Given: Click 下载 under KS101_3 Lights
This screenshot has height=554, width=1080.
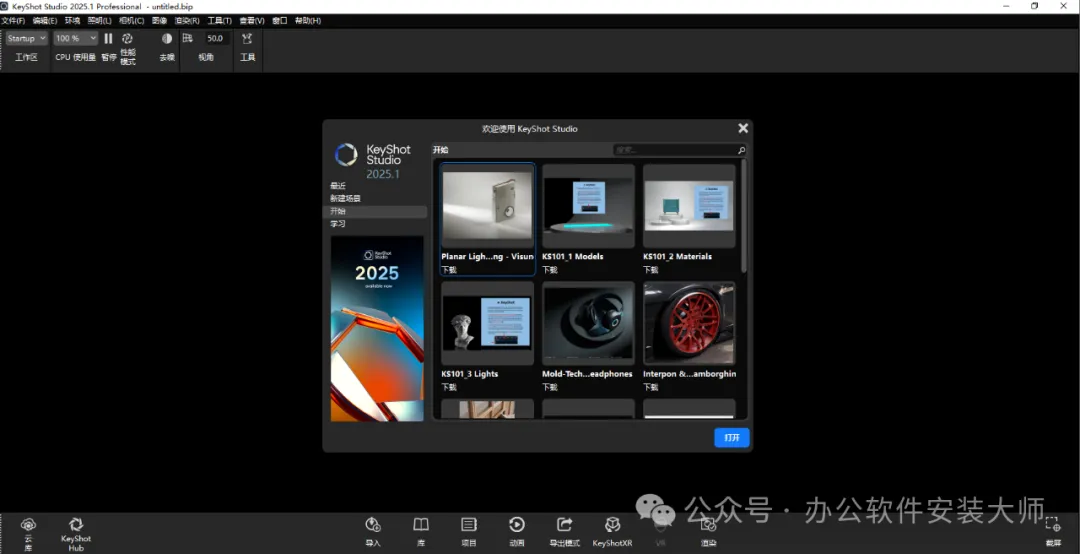Looking at the screenshot, I should coord(449,387).
